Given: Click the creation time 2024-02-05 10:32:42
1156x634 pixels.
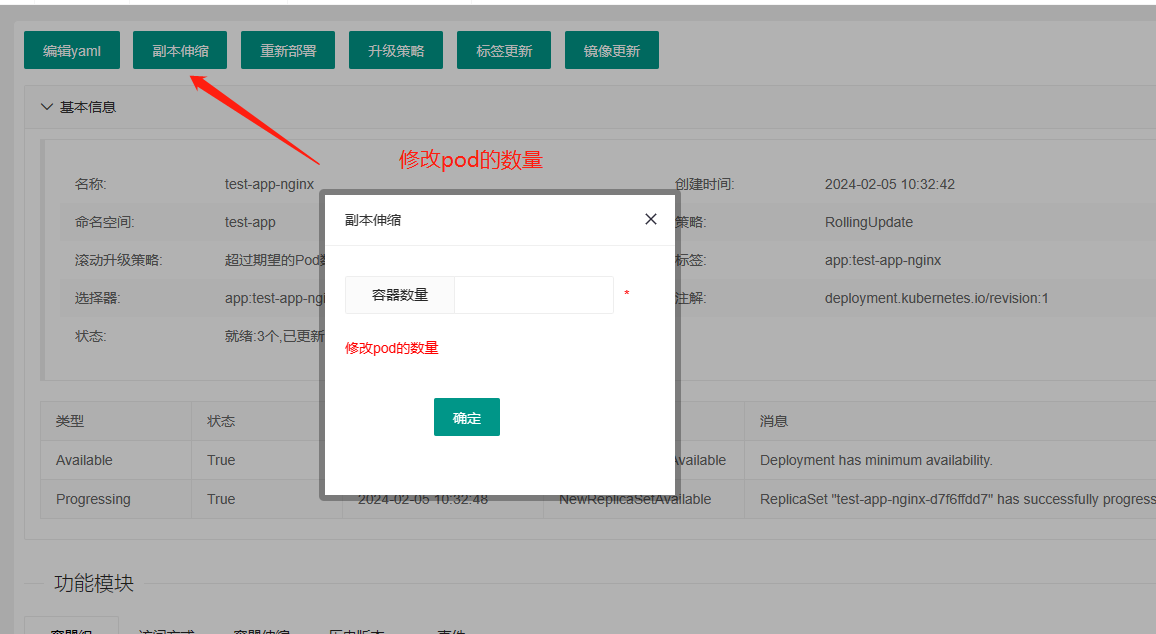Looking at the screenshot, I should click(889, 184).
